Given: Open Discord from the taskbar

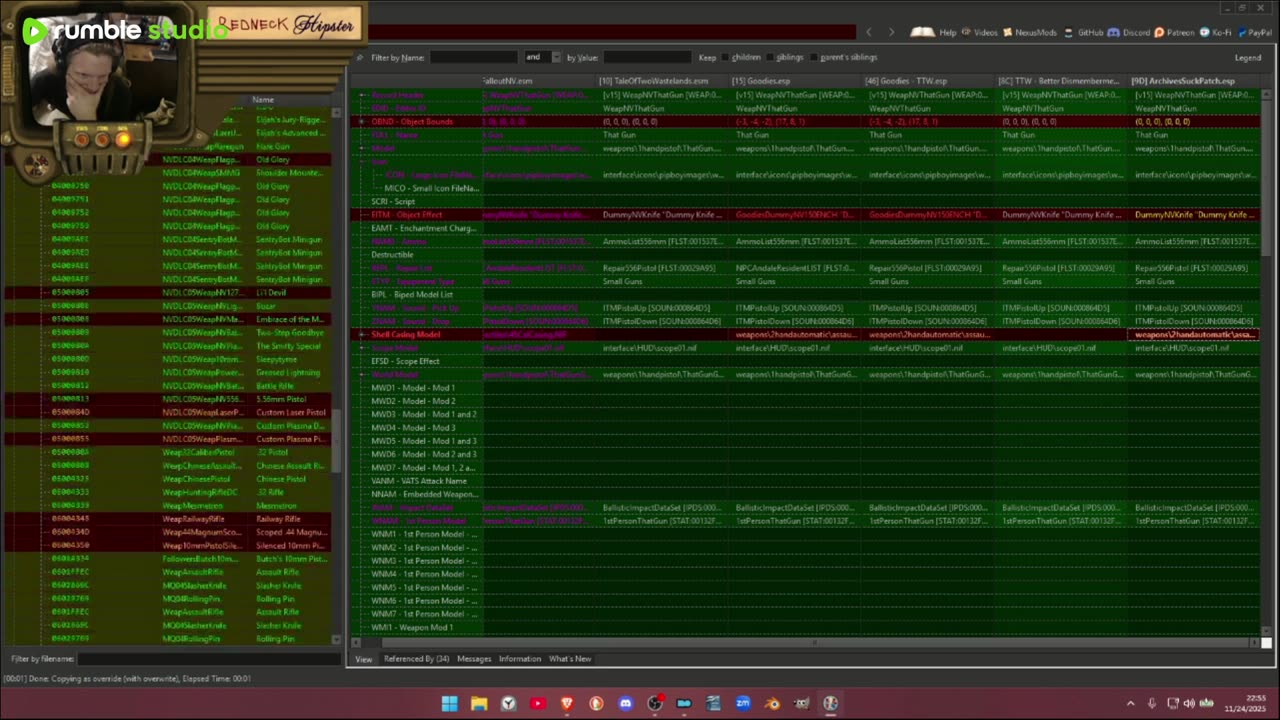Looking at the screenshot, I should pyautogui.click(x=626, y=703).
